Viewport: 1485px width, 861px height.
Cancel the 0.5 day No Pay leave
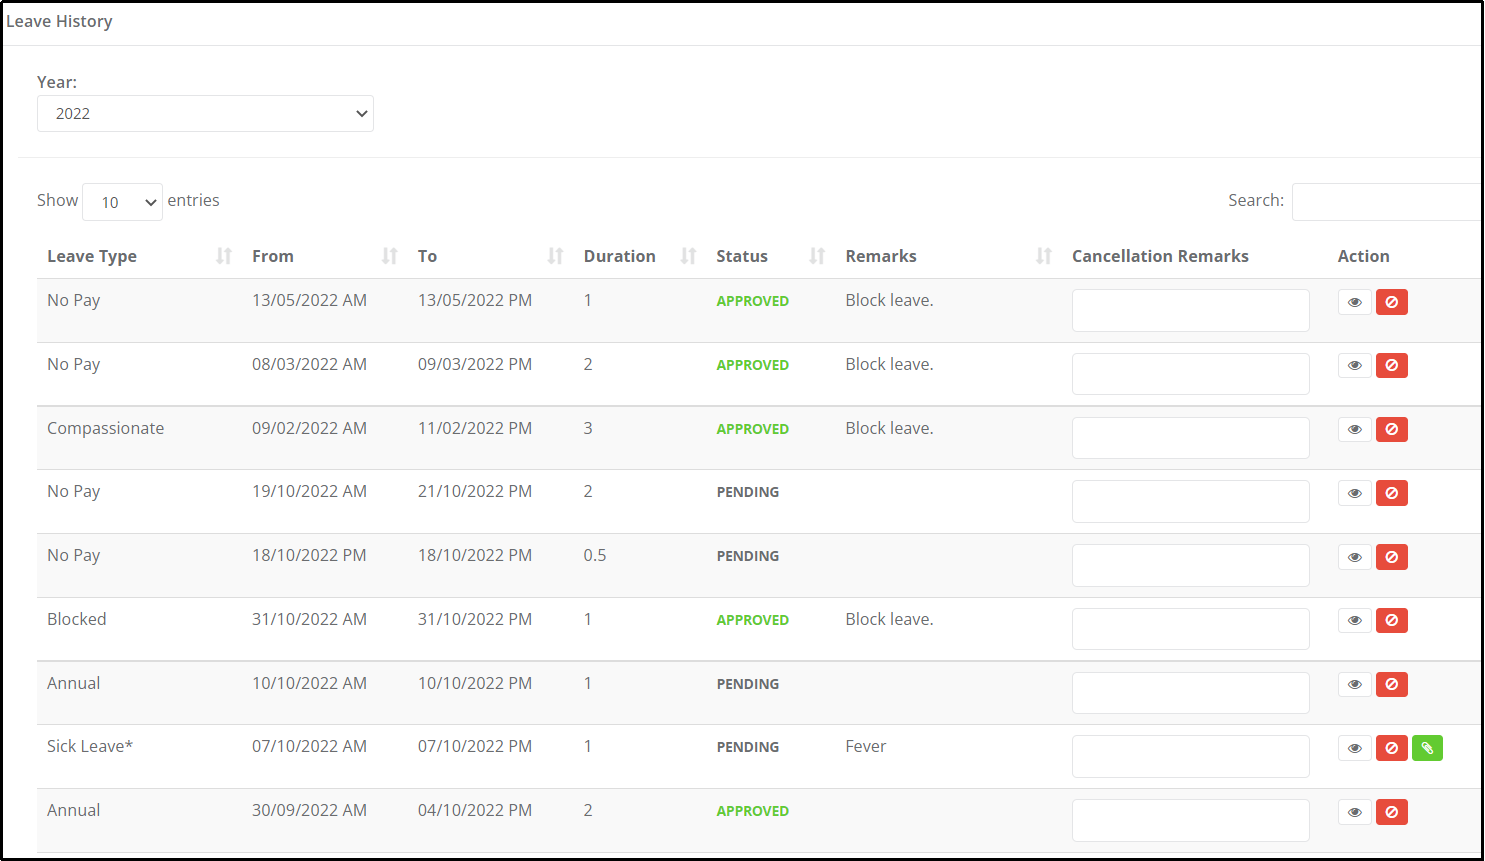tap(1391, 557)
